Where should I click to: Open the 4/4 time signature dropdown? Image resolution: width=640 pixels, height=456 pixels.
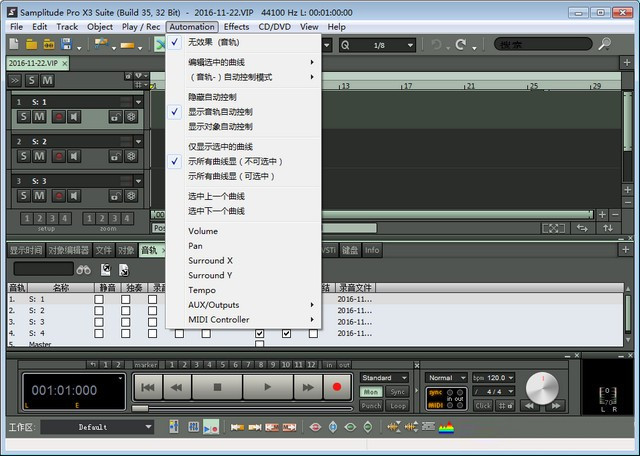coord(493,391)
